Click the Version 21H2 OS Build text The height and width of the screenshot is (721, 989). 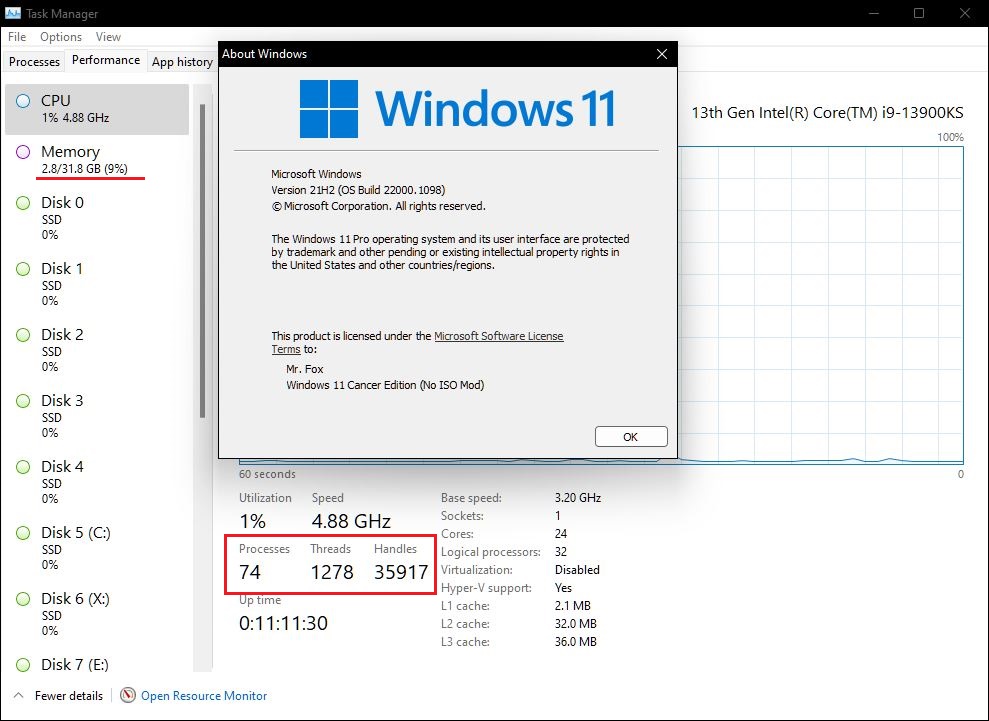coord(358,190)
